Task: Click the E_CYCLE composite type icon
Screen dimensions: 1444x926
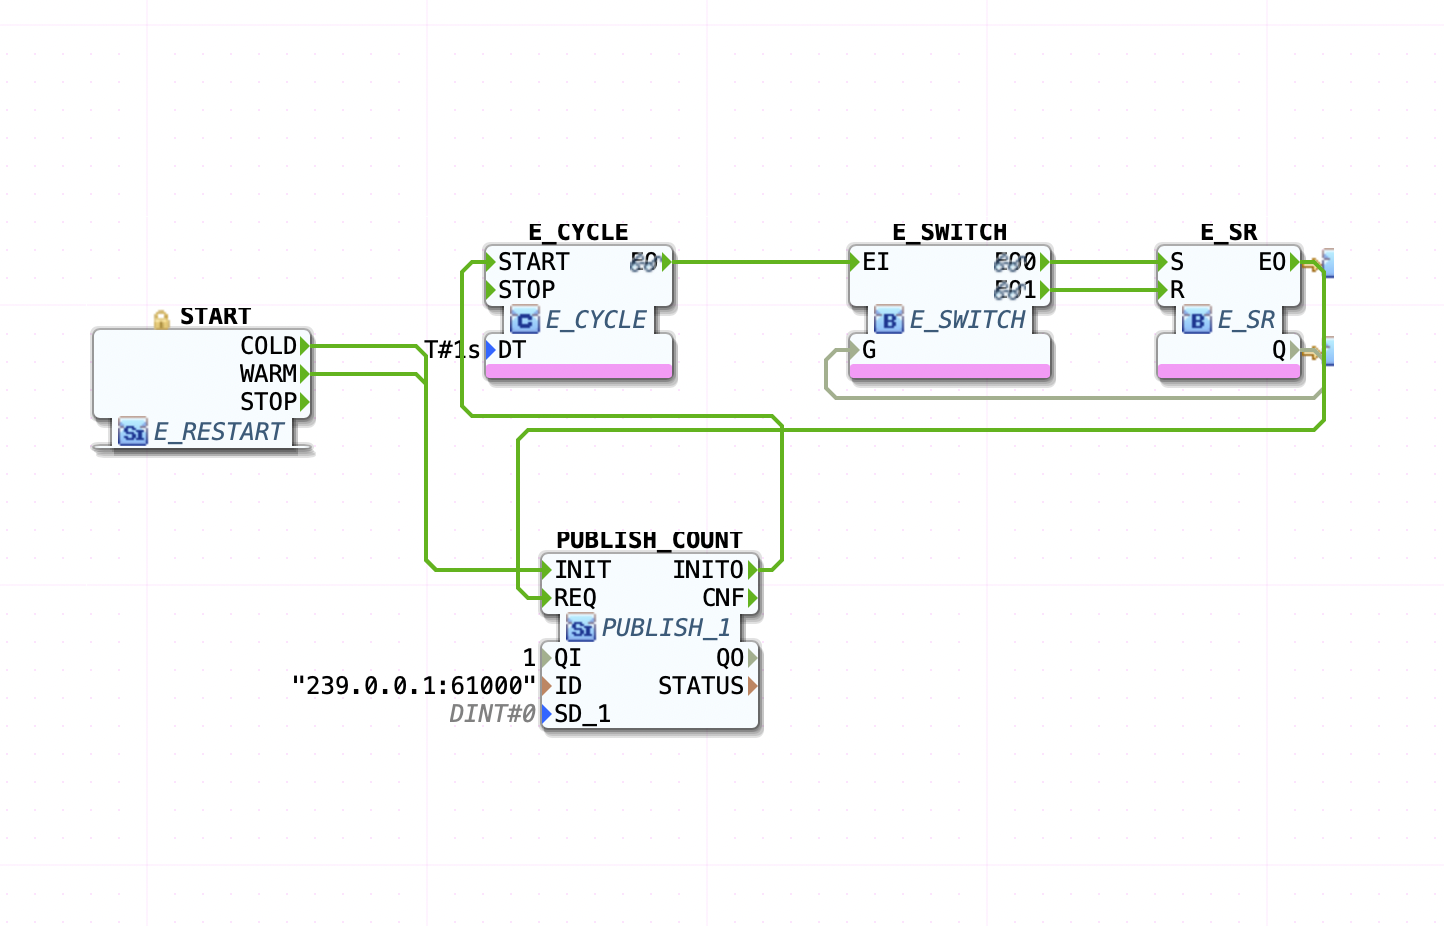Action: (525, 320)
